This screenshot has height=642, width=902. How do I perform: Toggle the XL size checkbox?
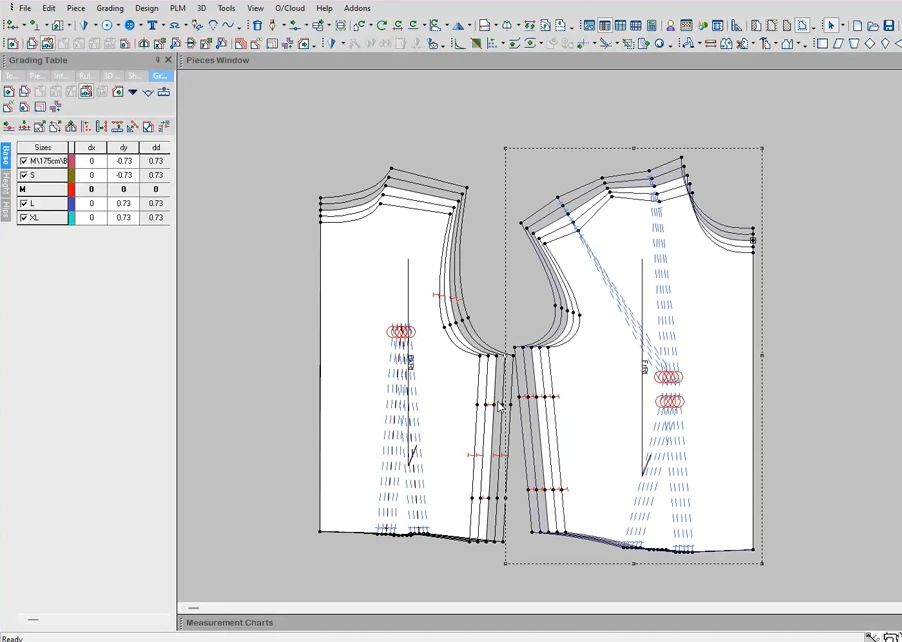coord(25,217)
